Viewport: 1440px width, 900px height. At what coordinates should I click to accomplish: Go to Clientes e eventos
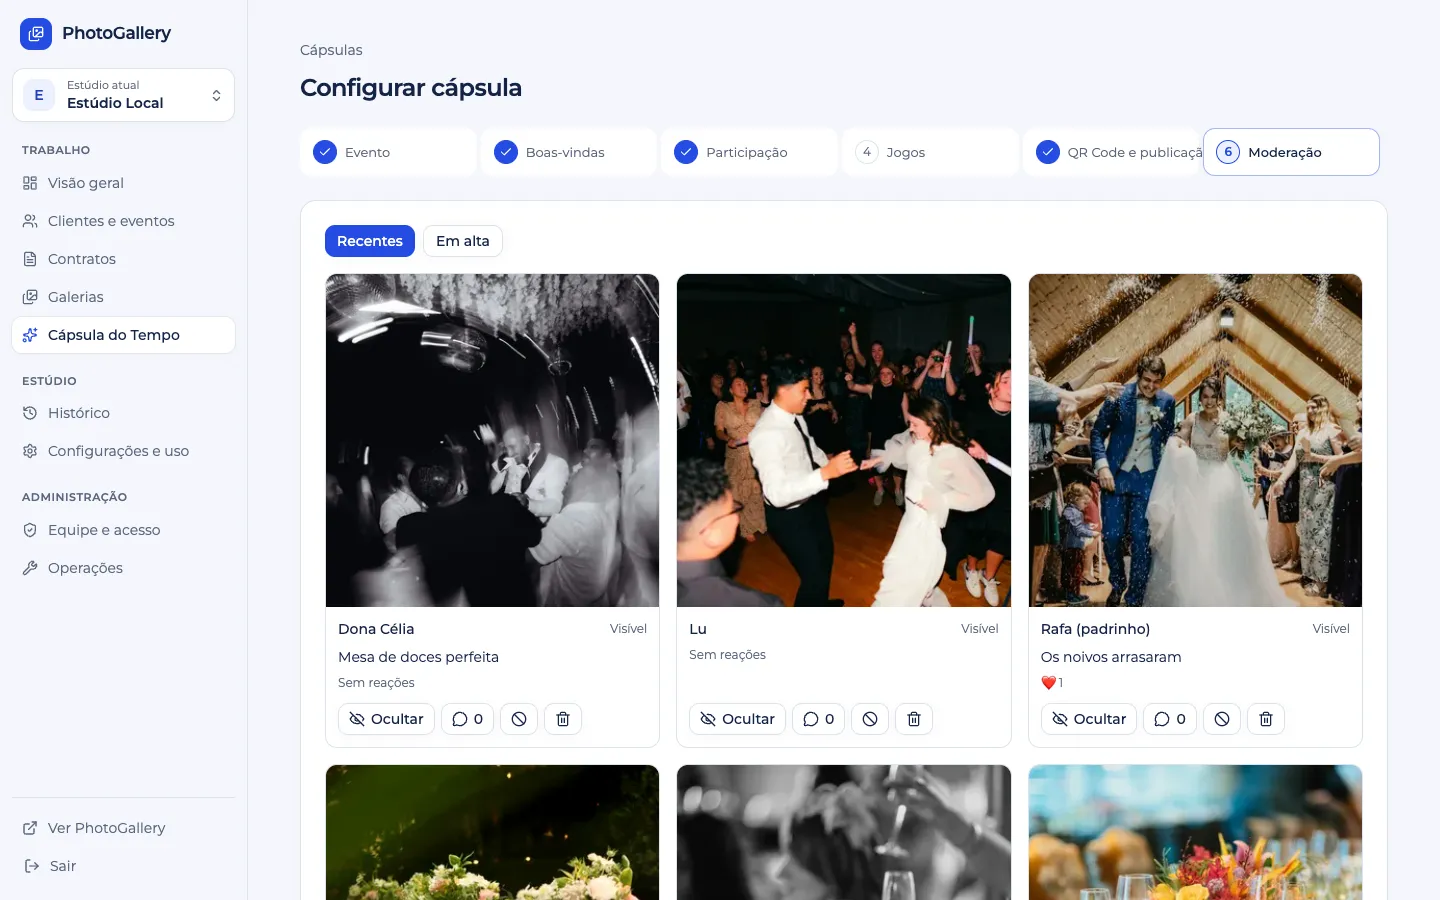(123, 221)
